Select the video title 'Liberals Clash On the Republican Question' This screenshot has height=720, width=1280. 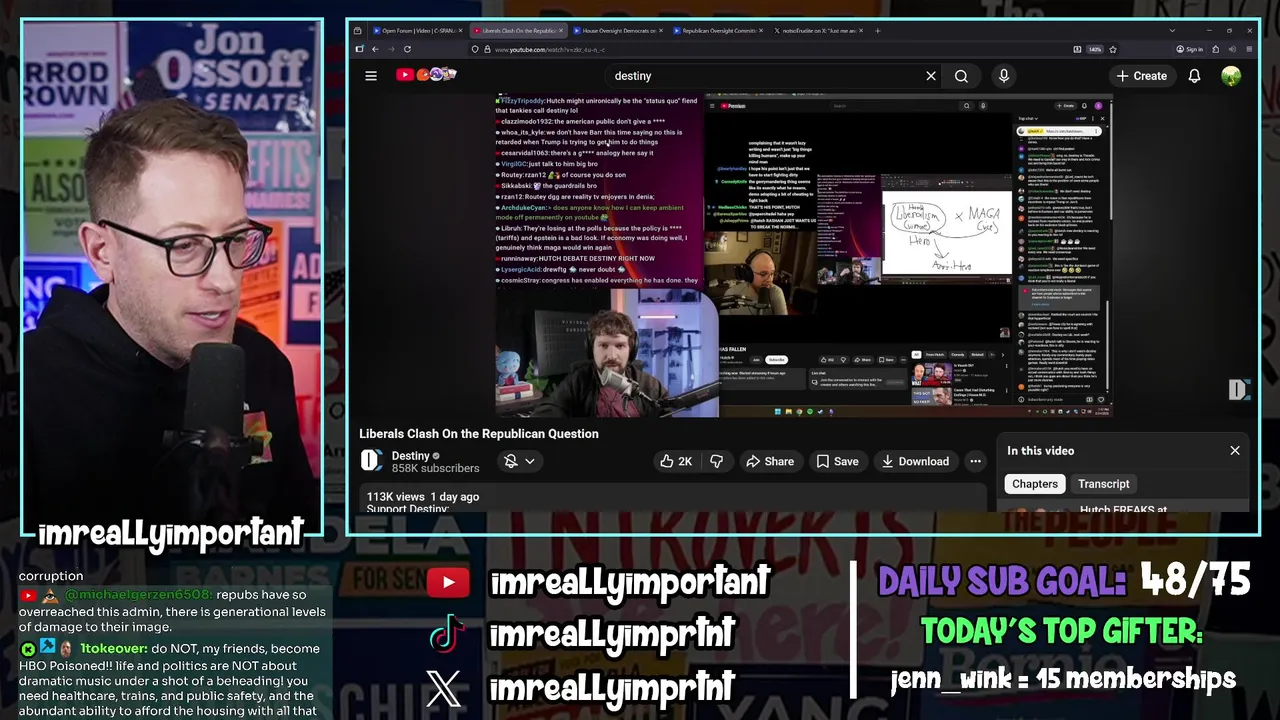pyautogui.click(x=479, y=434)
